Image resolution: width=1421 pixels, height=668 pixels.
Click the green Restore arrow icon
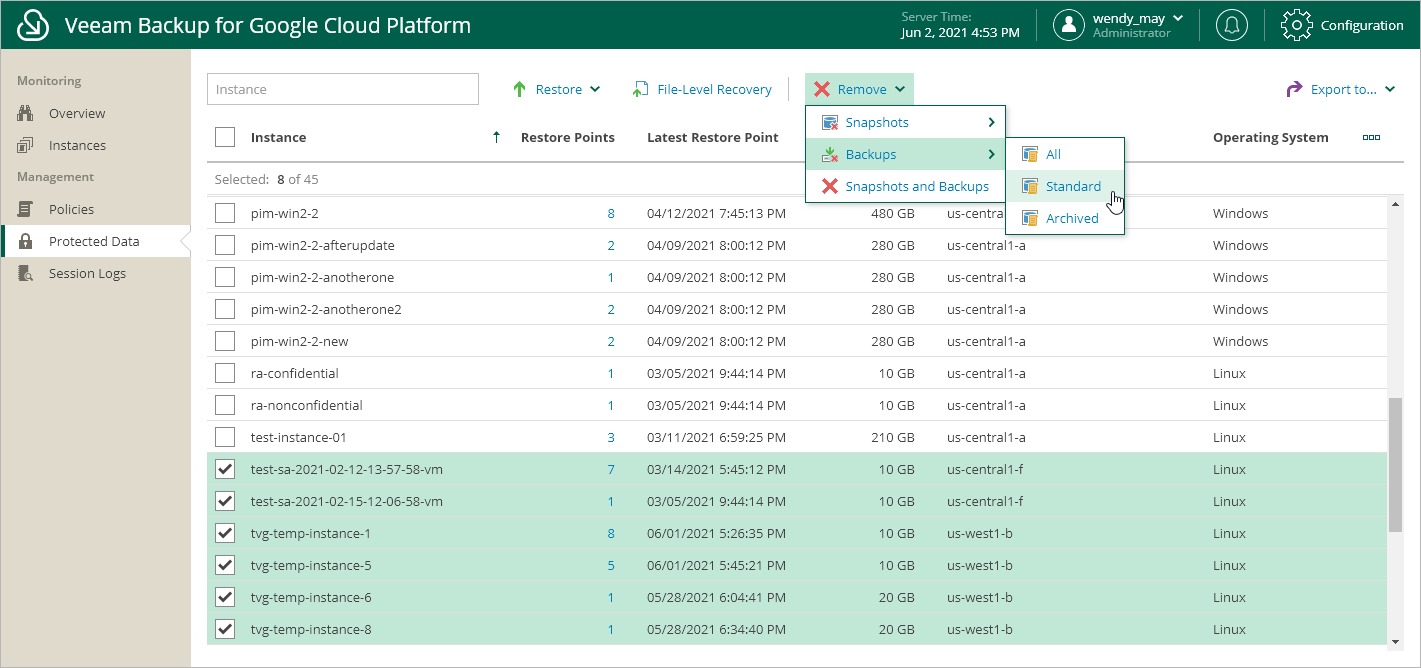[x=519, y=89]
